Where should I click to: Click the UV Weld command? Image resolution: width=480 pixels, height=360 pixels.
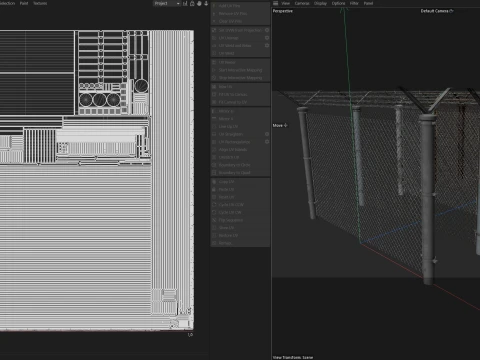(226, 53)
